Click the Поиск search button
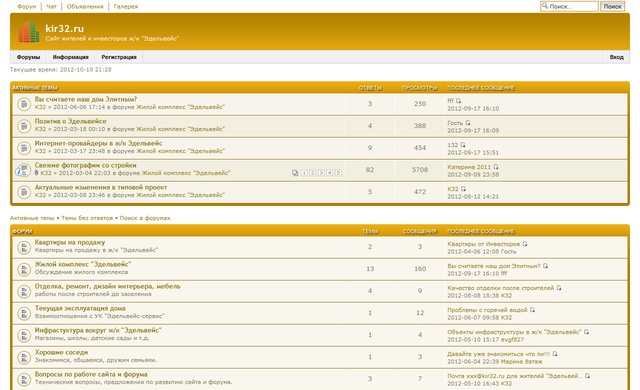 612,6
